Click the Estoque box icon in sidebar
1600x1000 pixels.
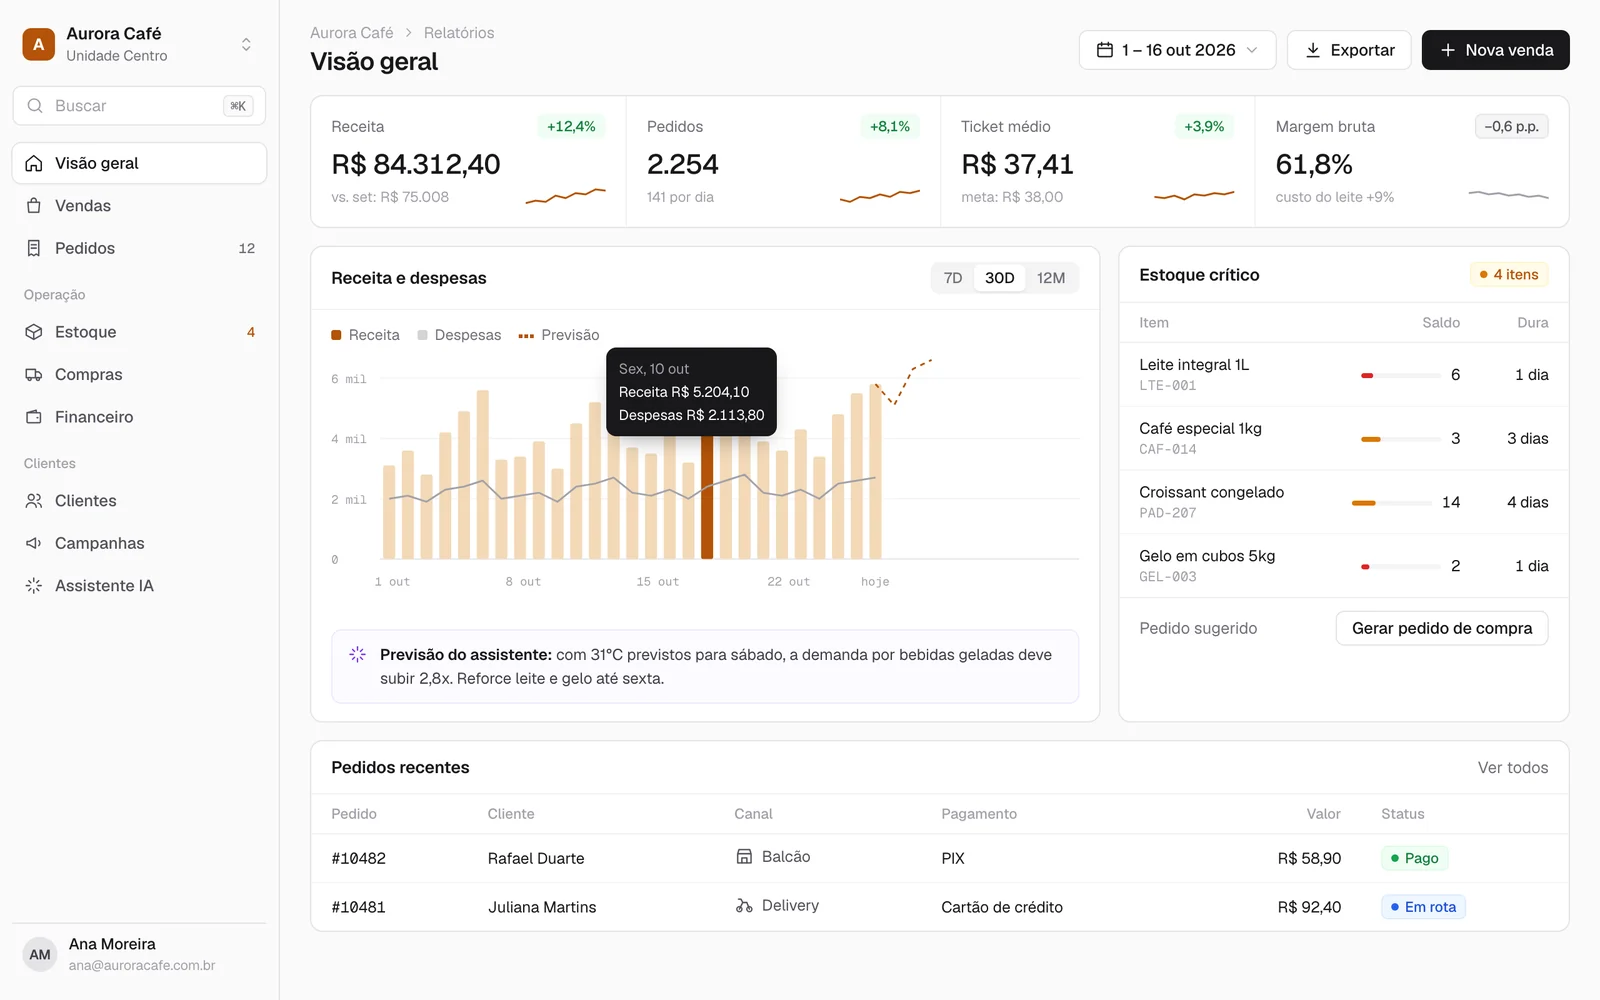(34, 332)
